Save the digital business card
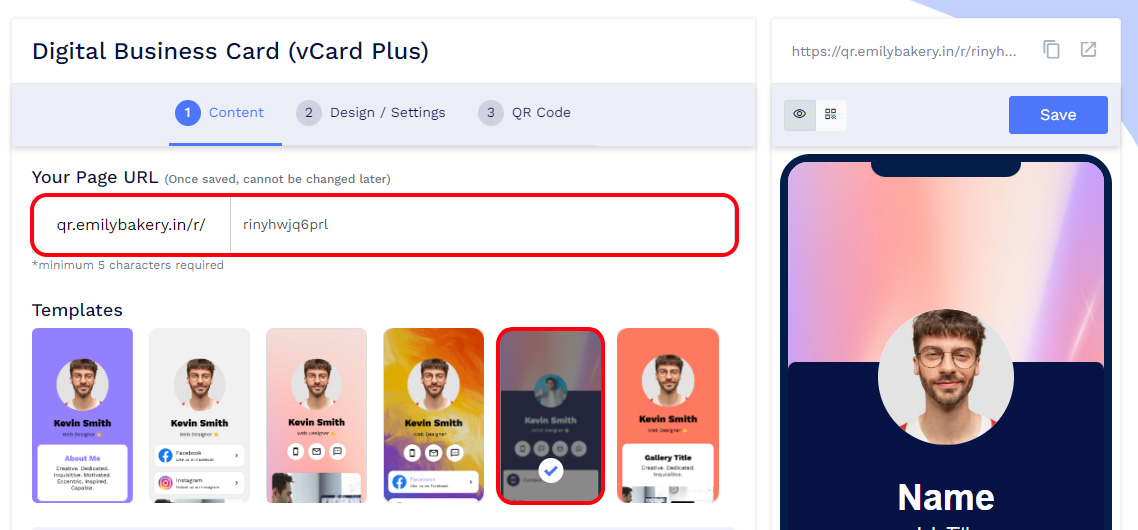Screen dimensions: 1138x530 click(1058, 115)
